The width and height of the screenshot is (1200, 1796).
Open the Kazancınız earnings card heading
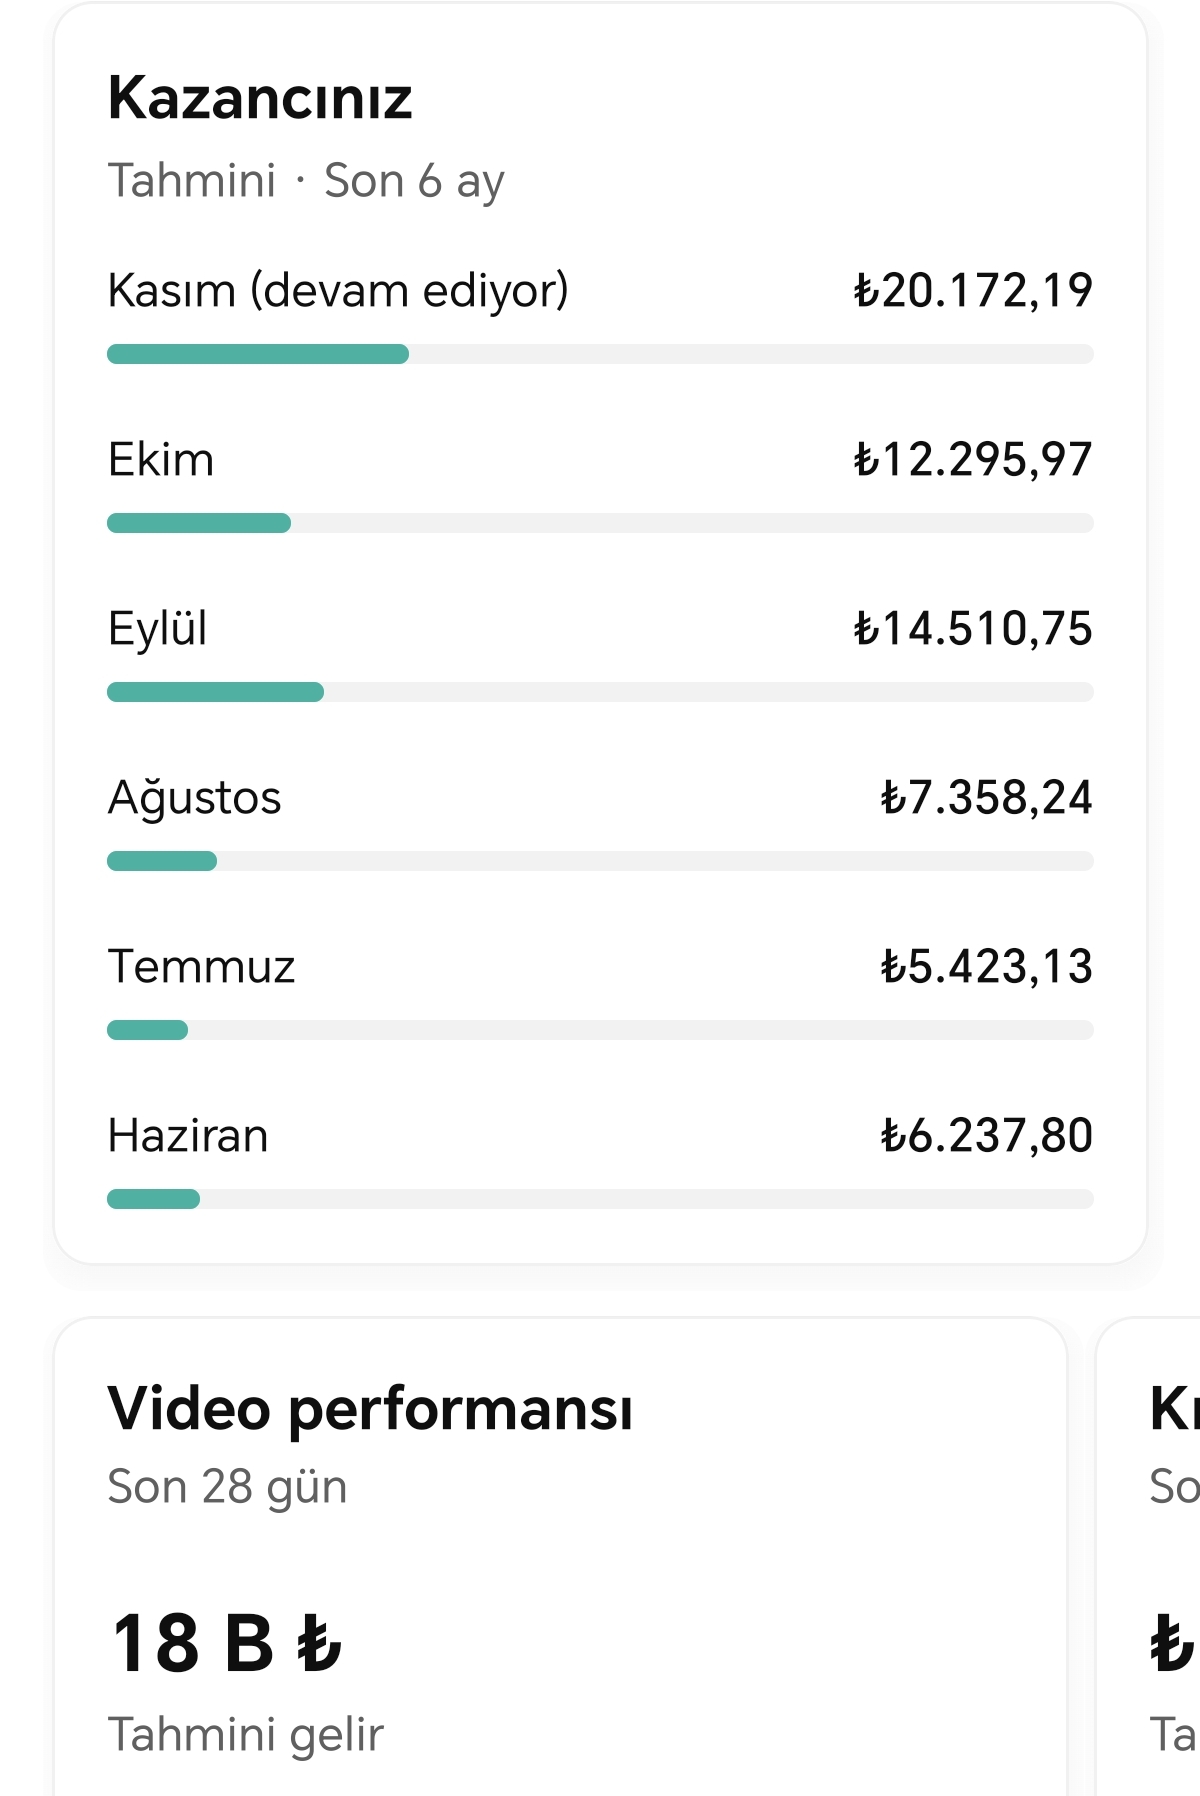(260, 98)
